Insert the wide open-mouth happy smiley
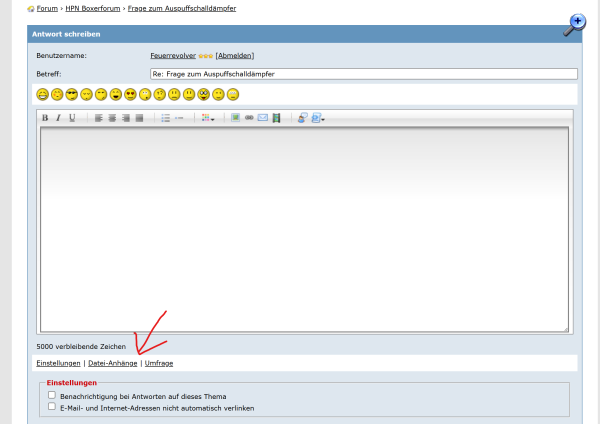This screenshot has width=600, height=424. coord(116,95)
